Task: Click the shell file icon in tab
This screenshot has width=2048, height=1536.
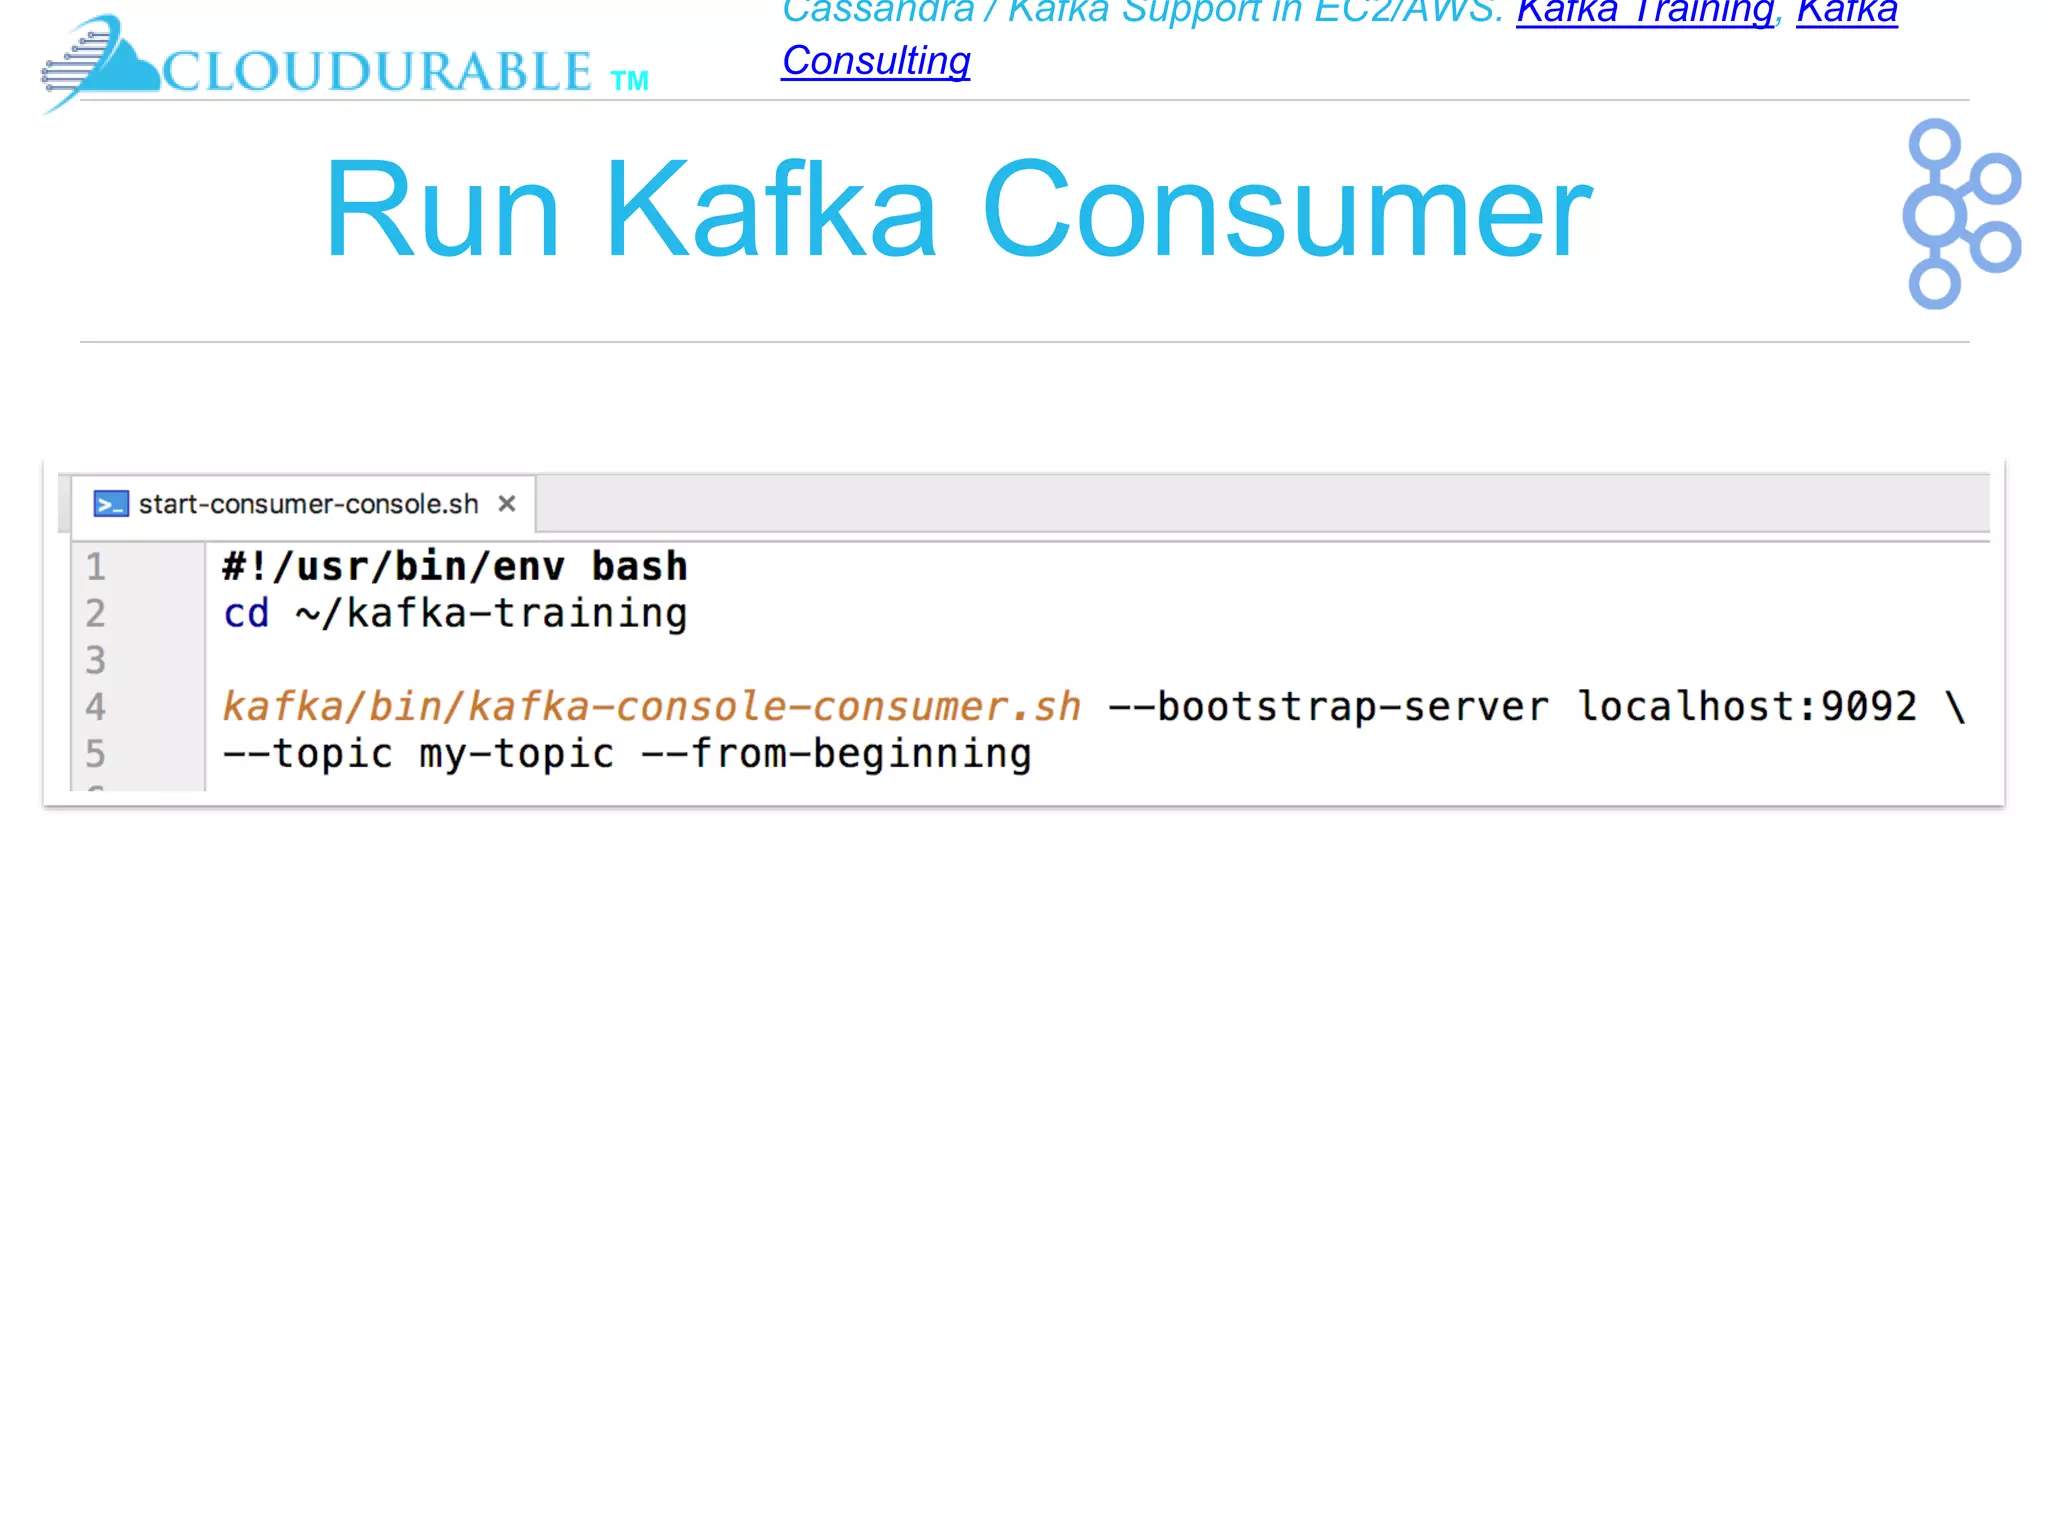Action: pyautogui.click(x=110, y=504)
